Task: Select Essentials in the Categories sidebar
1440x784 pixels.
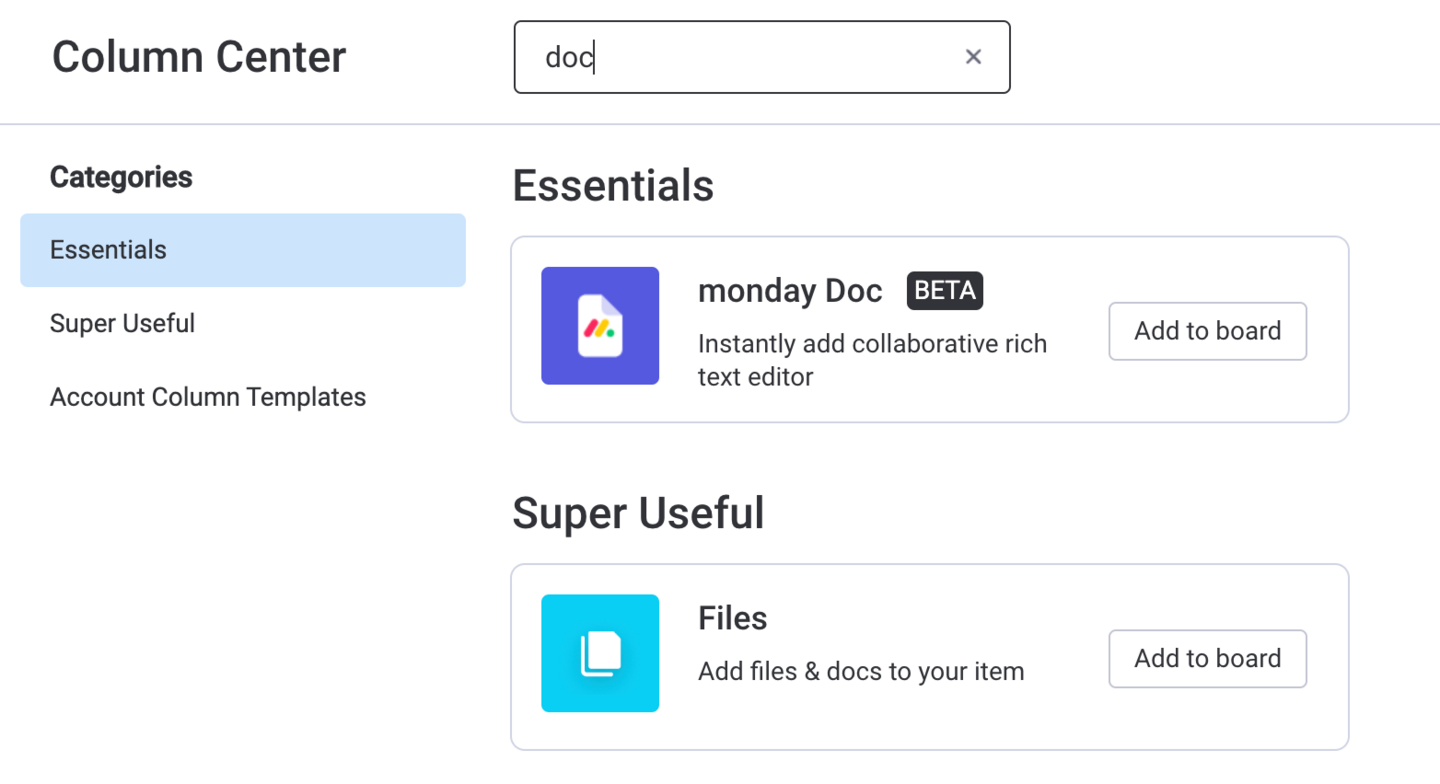Action: (x=243, y=250)
